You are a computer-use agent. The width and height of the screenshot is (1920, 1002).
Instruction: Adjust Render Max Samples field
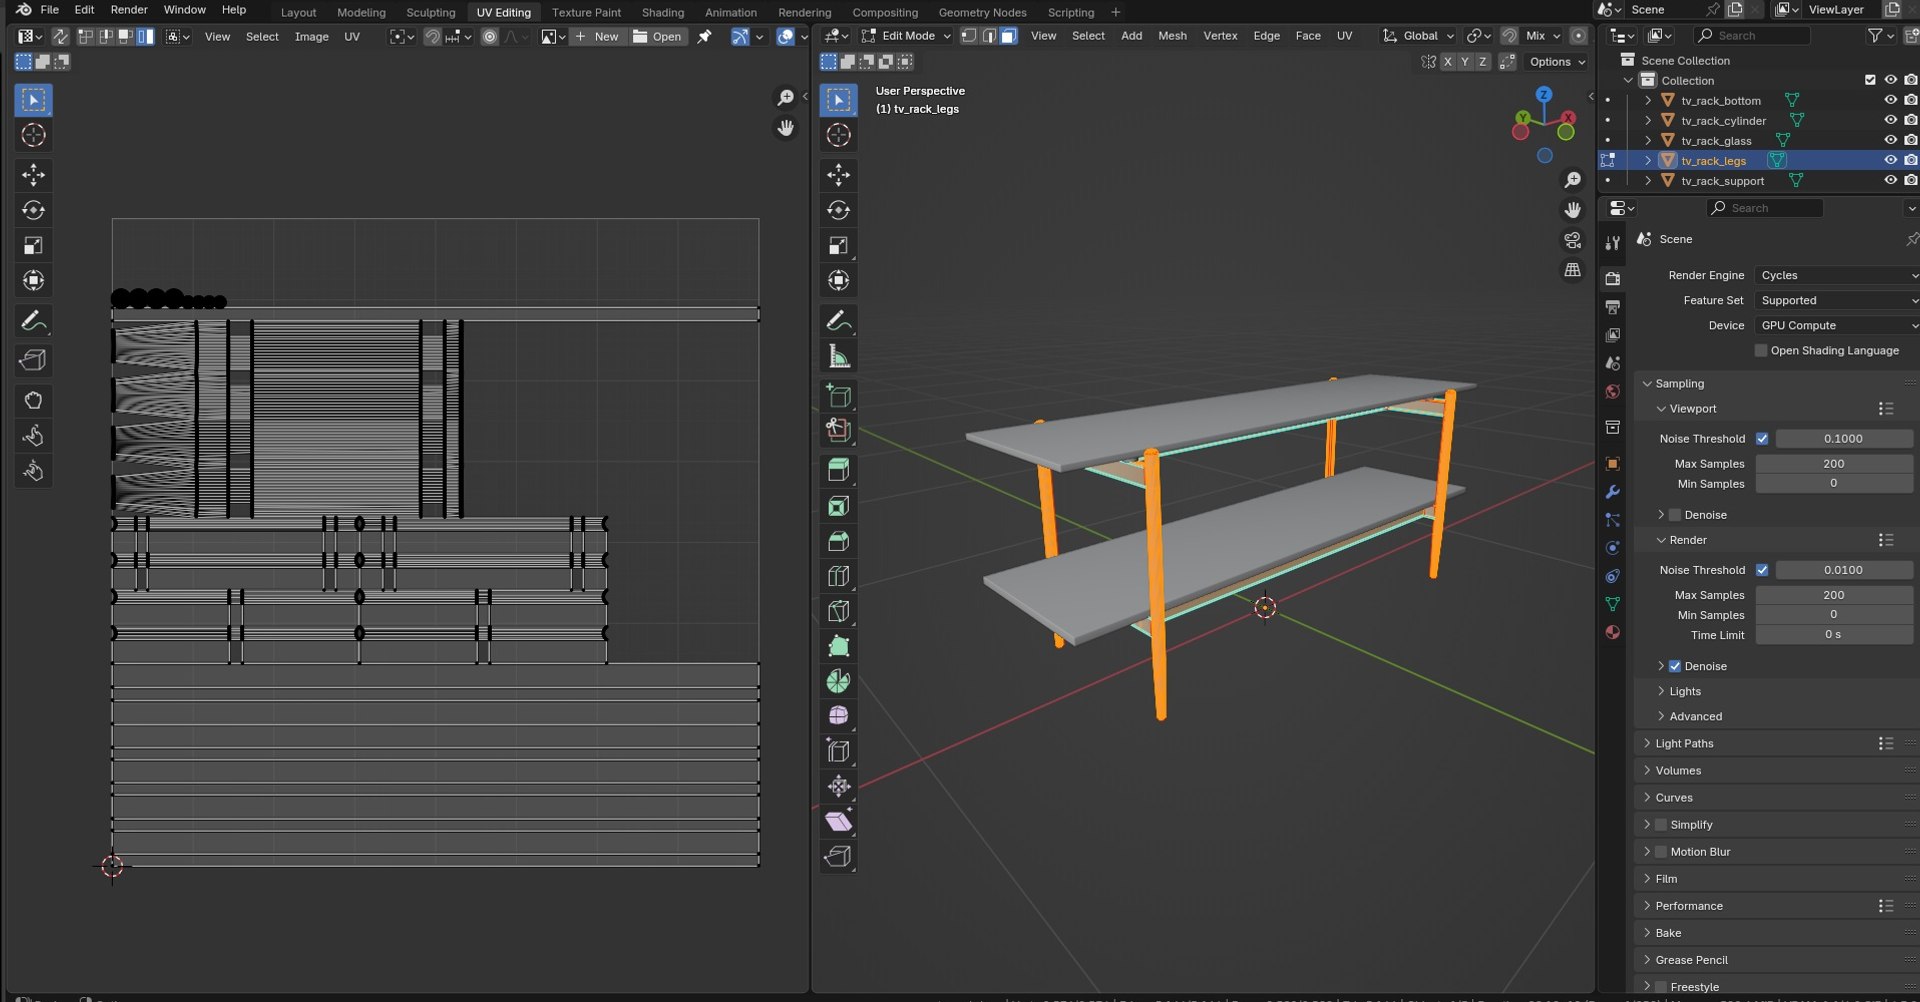1833,595
